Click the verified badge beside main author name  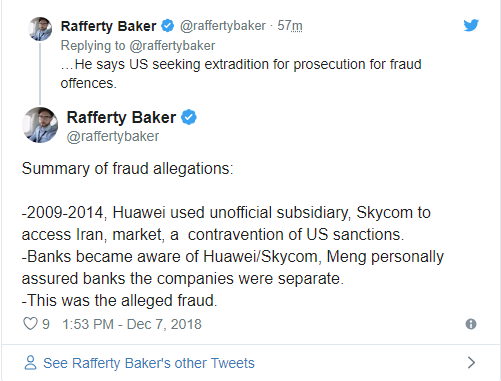click(189, 117)
